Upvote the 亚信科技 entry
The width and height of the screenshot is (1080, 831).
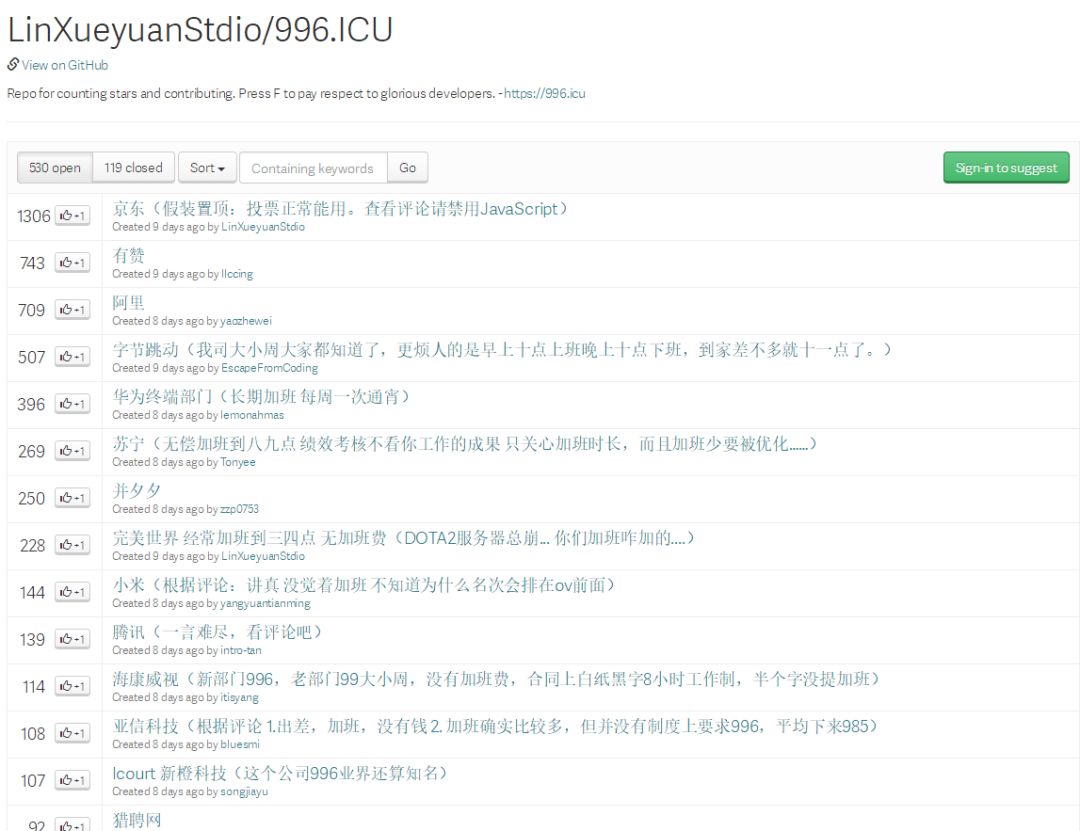72,733
